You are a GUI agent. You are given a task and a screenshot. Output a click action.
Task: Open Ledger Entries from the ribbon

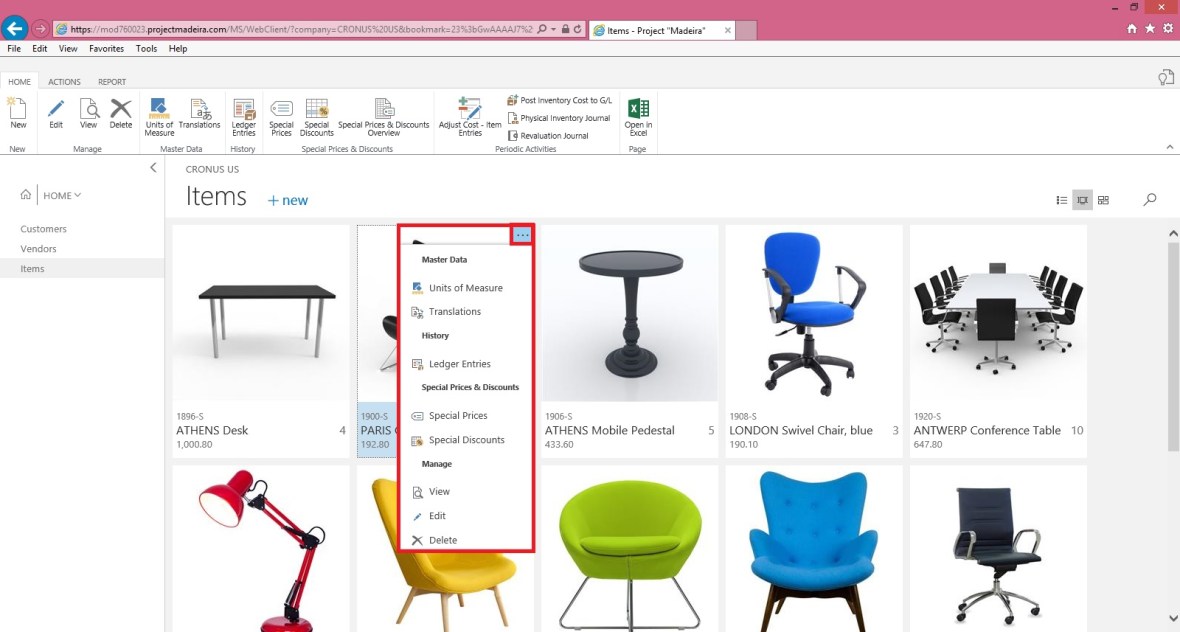(x=244, y=116)
